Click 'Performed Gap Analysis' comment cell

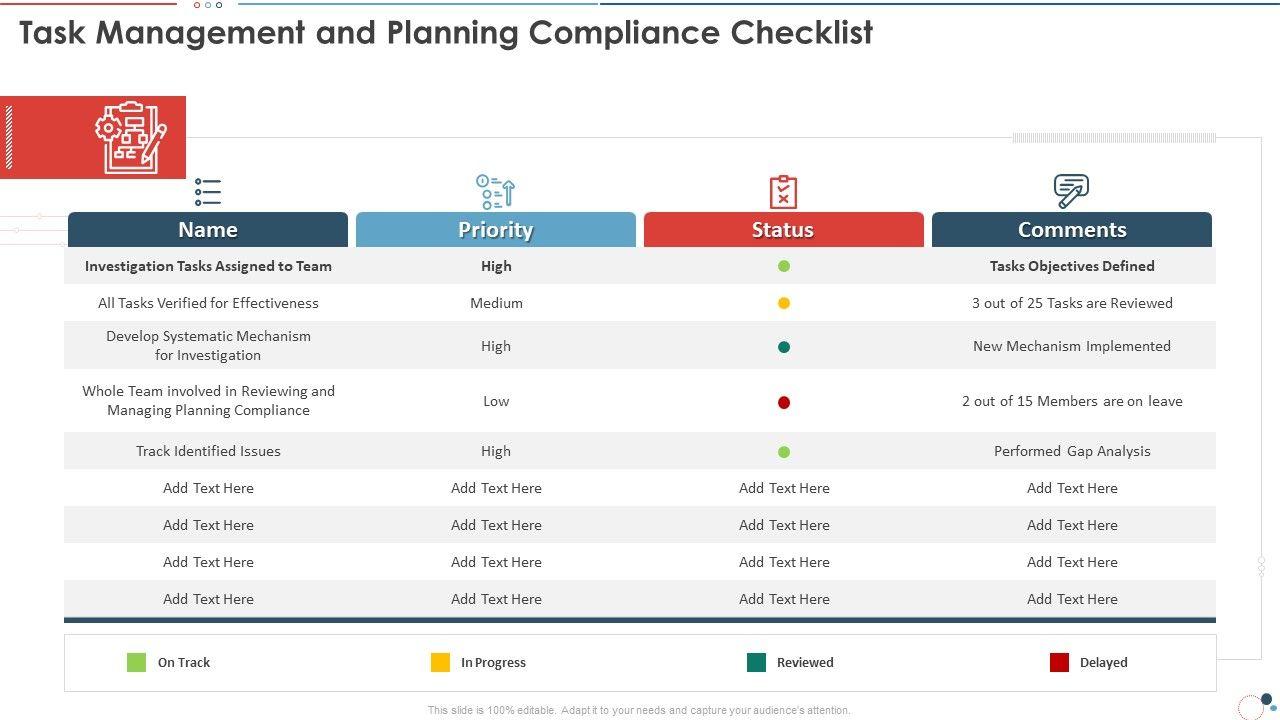coord(1072,451)
